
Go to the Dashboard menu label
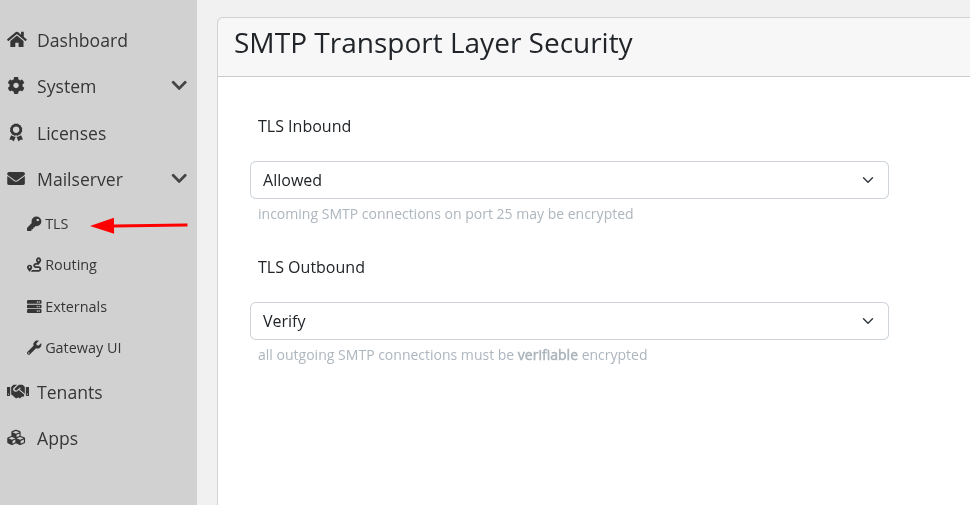click(x=82, y=41)
